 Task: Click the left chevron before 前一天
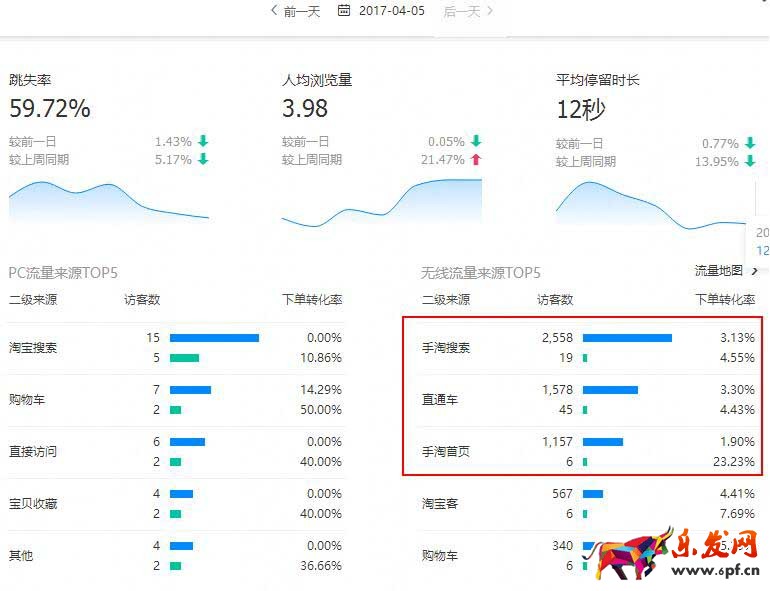coord(274,11)
